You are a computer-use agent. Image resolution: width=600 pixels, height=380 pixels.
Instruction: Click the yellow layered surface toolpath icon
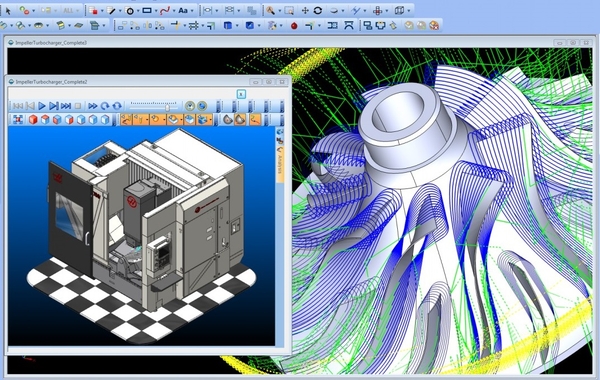[x=60, y=26]
